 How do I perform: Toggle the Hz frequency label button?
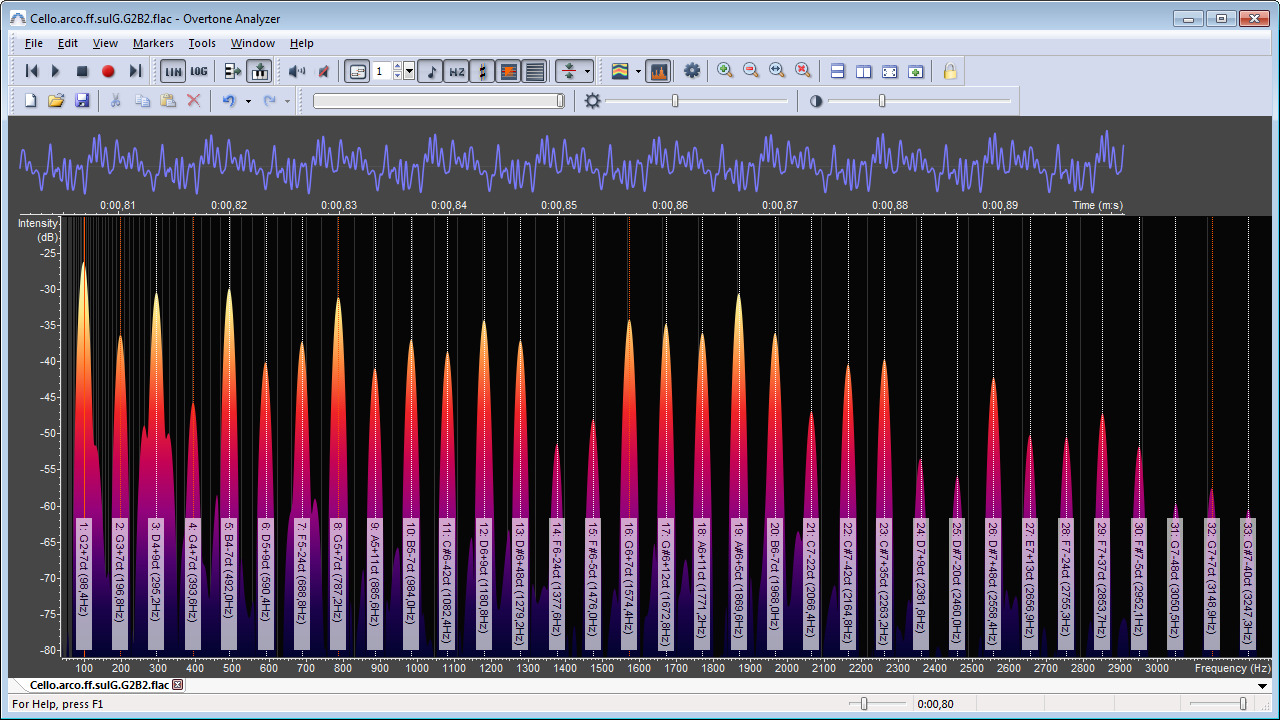[x=456, y=71]
